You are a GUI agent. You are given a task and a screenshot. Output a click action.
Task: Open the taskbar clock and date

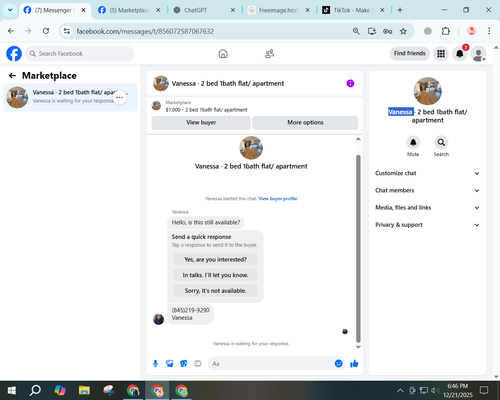(x=458, y=390)
